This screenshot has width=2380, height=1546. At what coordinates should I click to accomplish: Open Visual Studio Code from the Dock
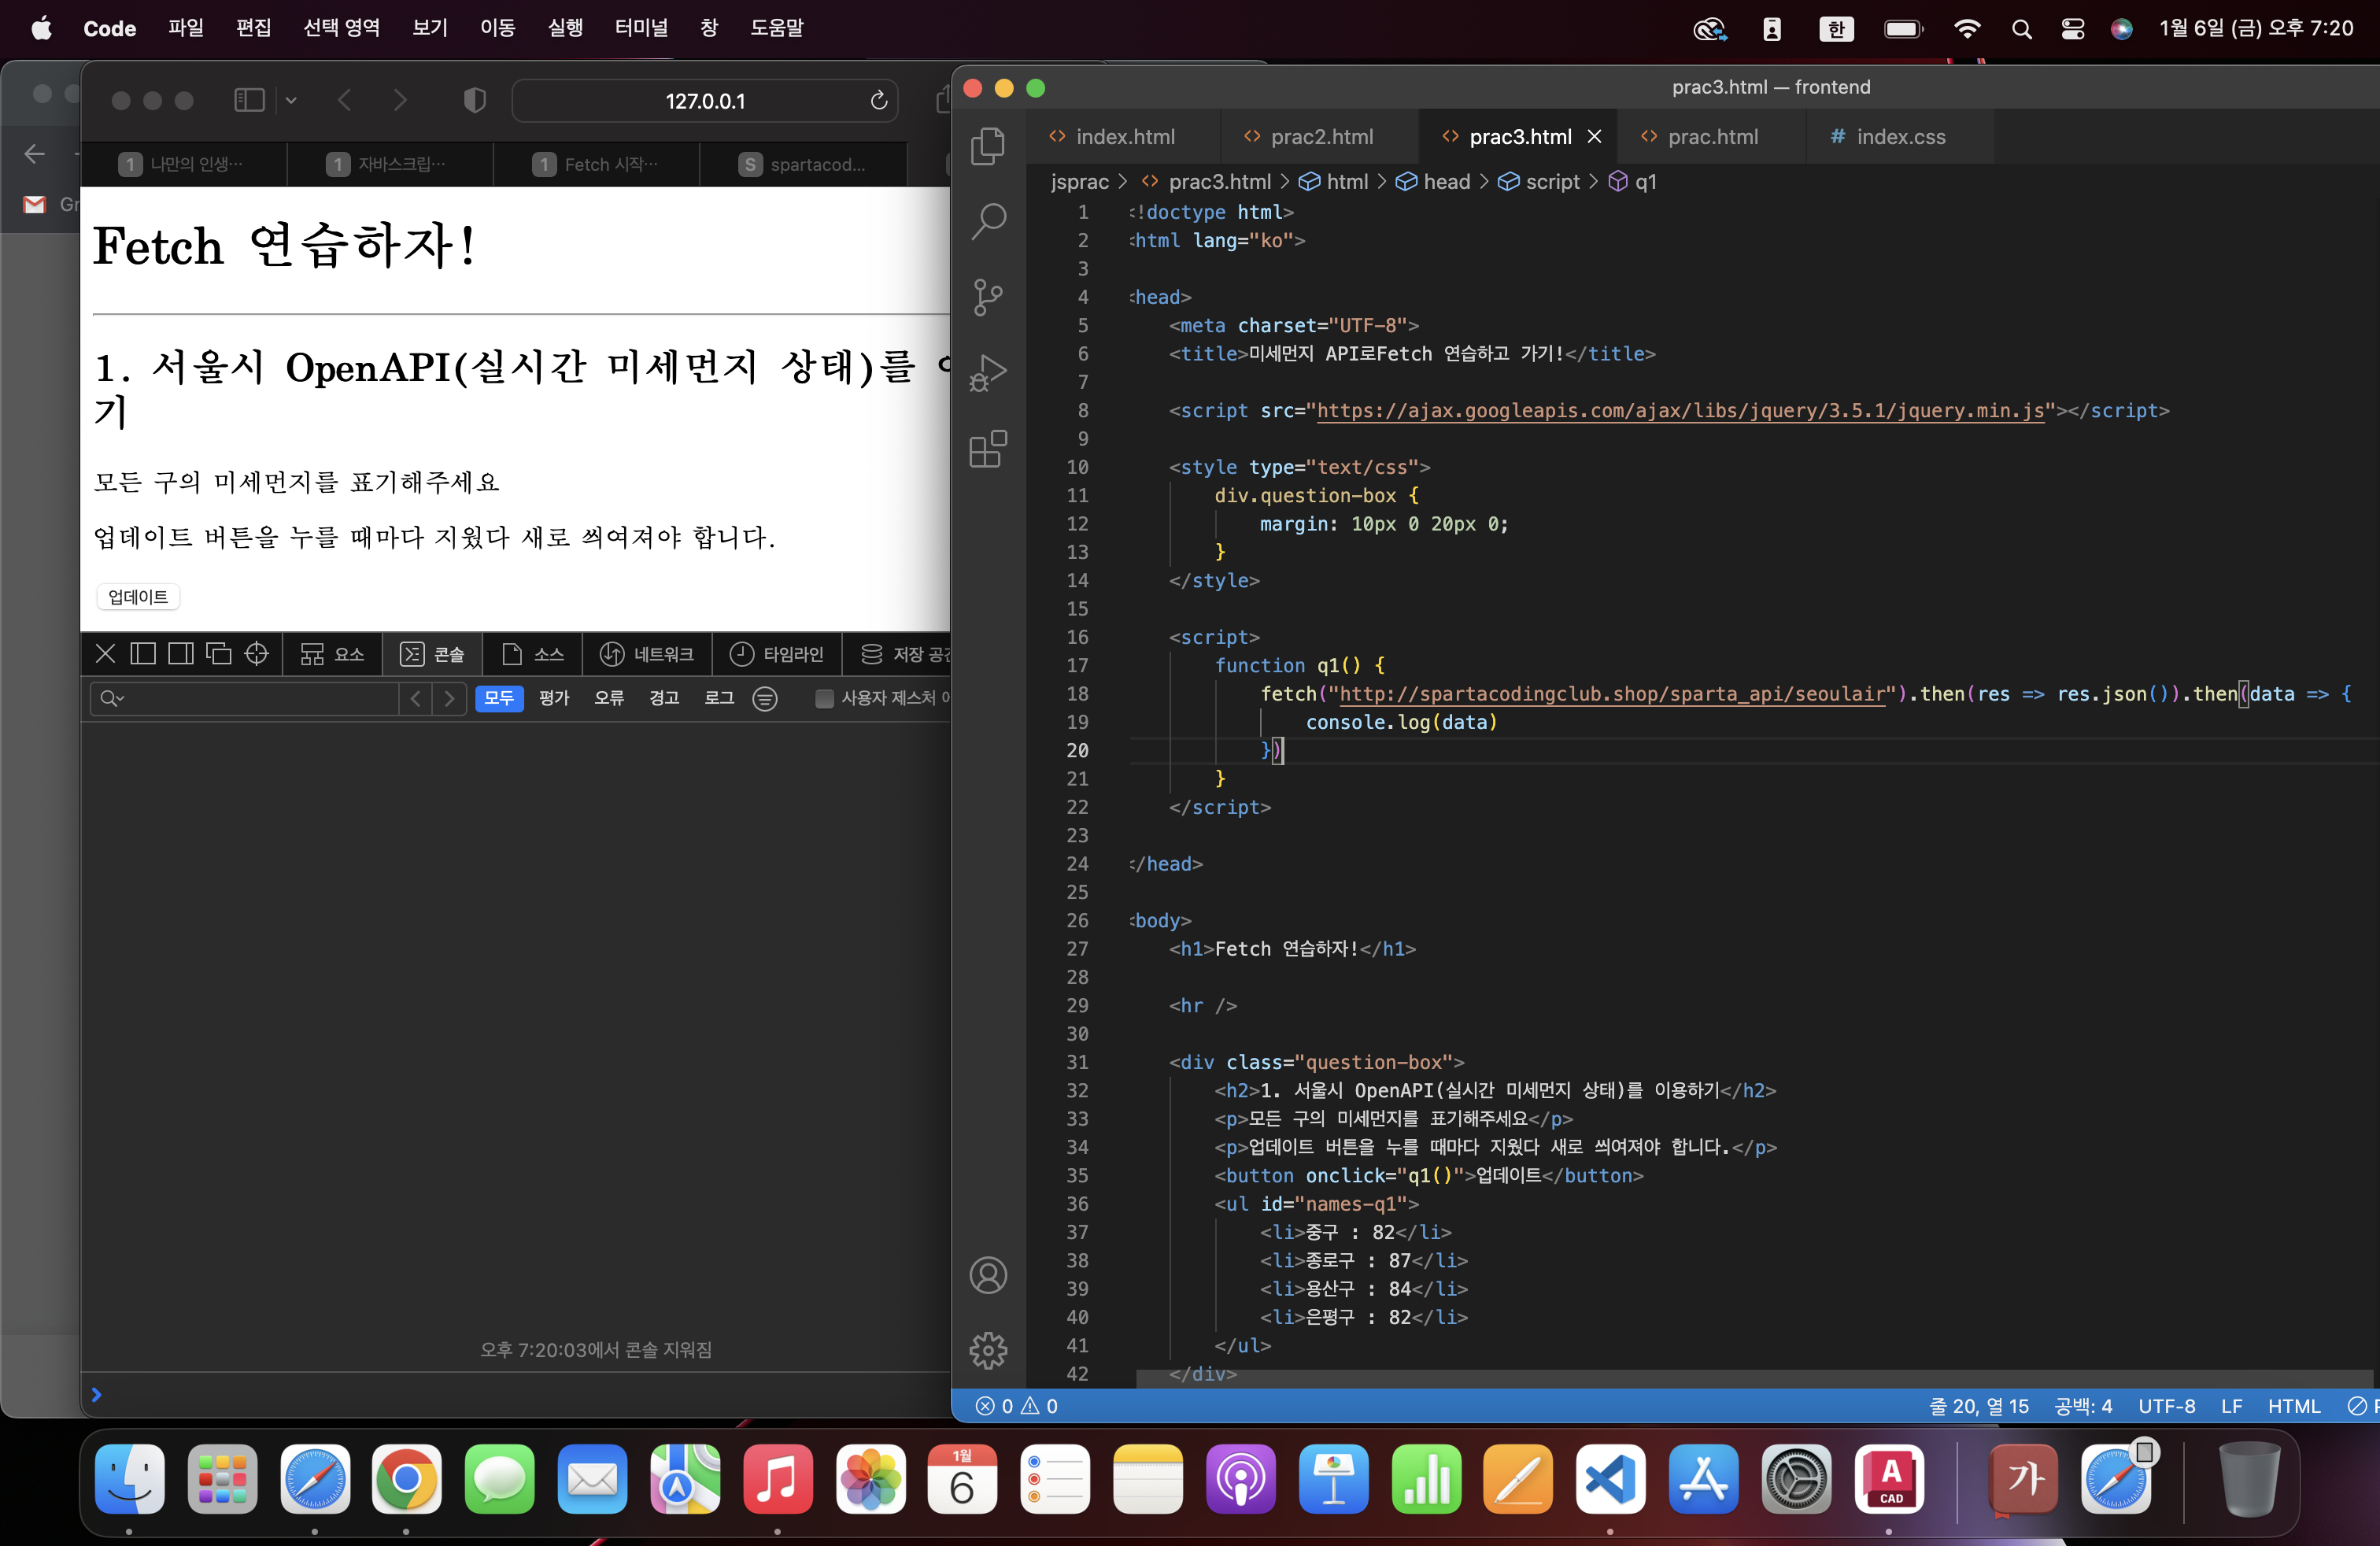[1610, 1478]
